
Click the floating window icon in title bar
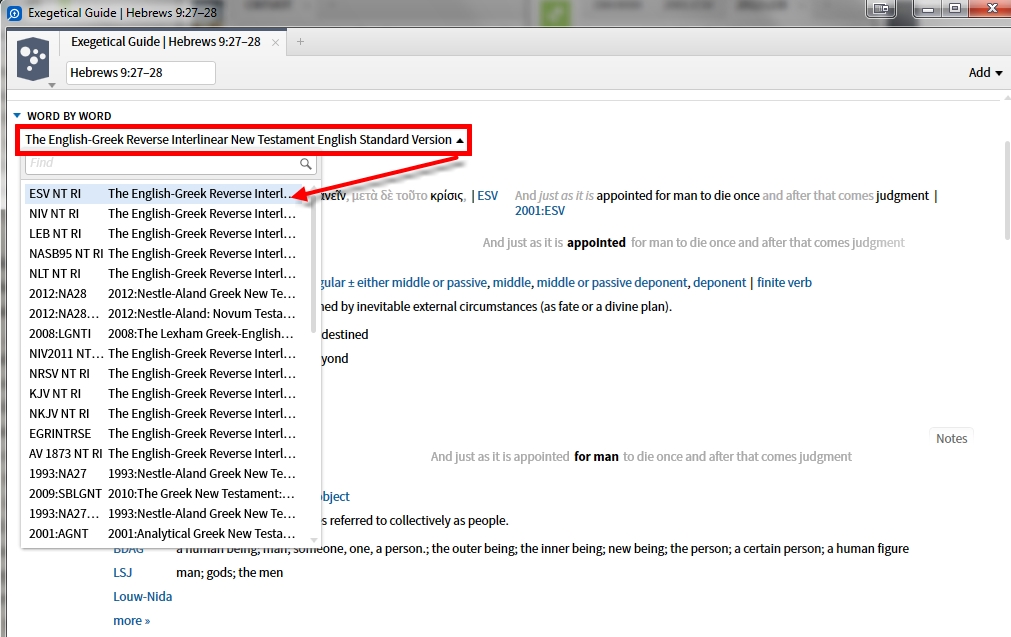(881, 9)
